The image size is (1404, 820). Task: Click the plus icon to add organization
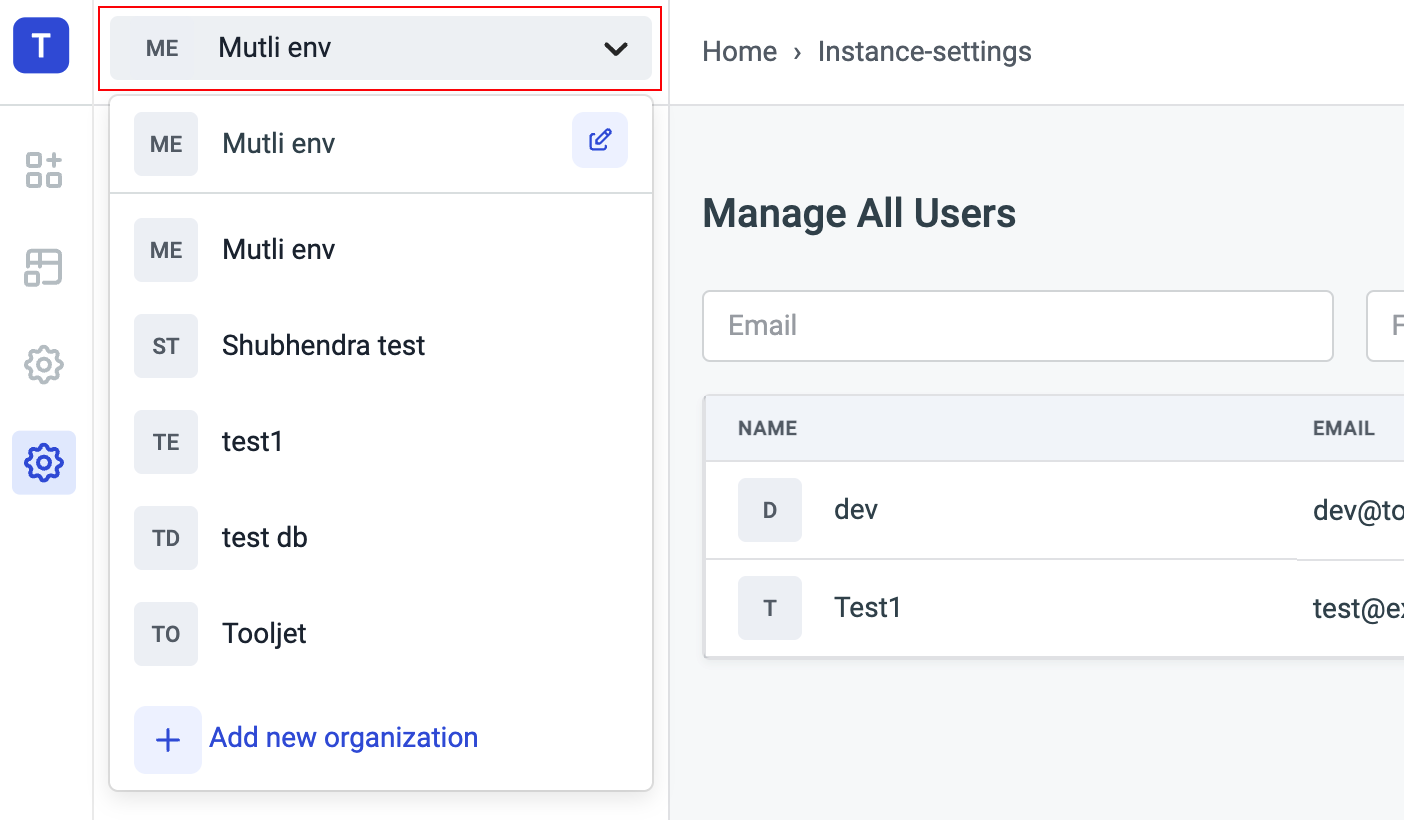pos(168,740)
